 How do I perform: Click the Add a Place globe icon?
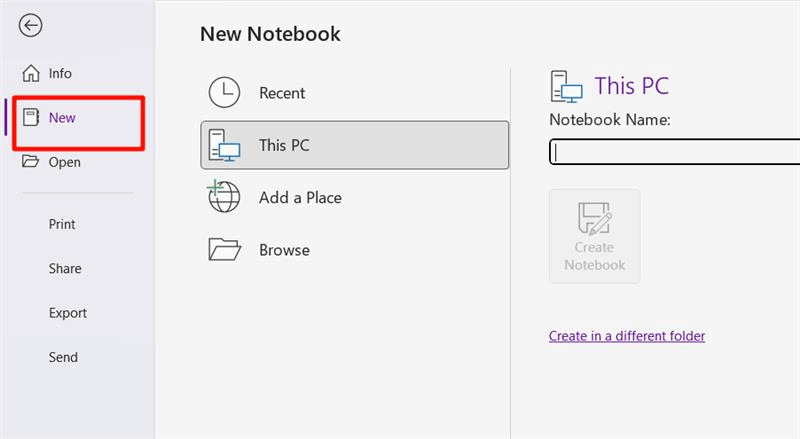[x=223, y=197]
